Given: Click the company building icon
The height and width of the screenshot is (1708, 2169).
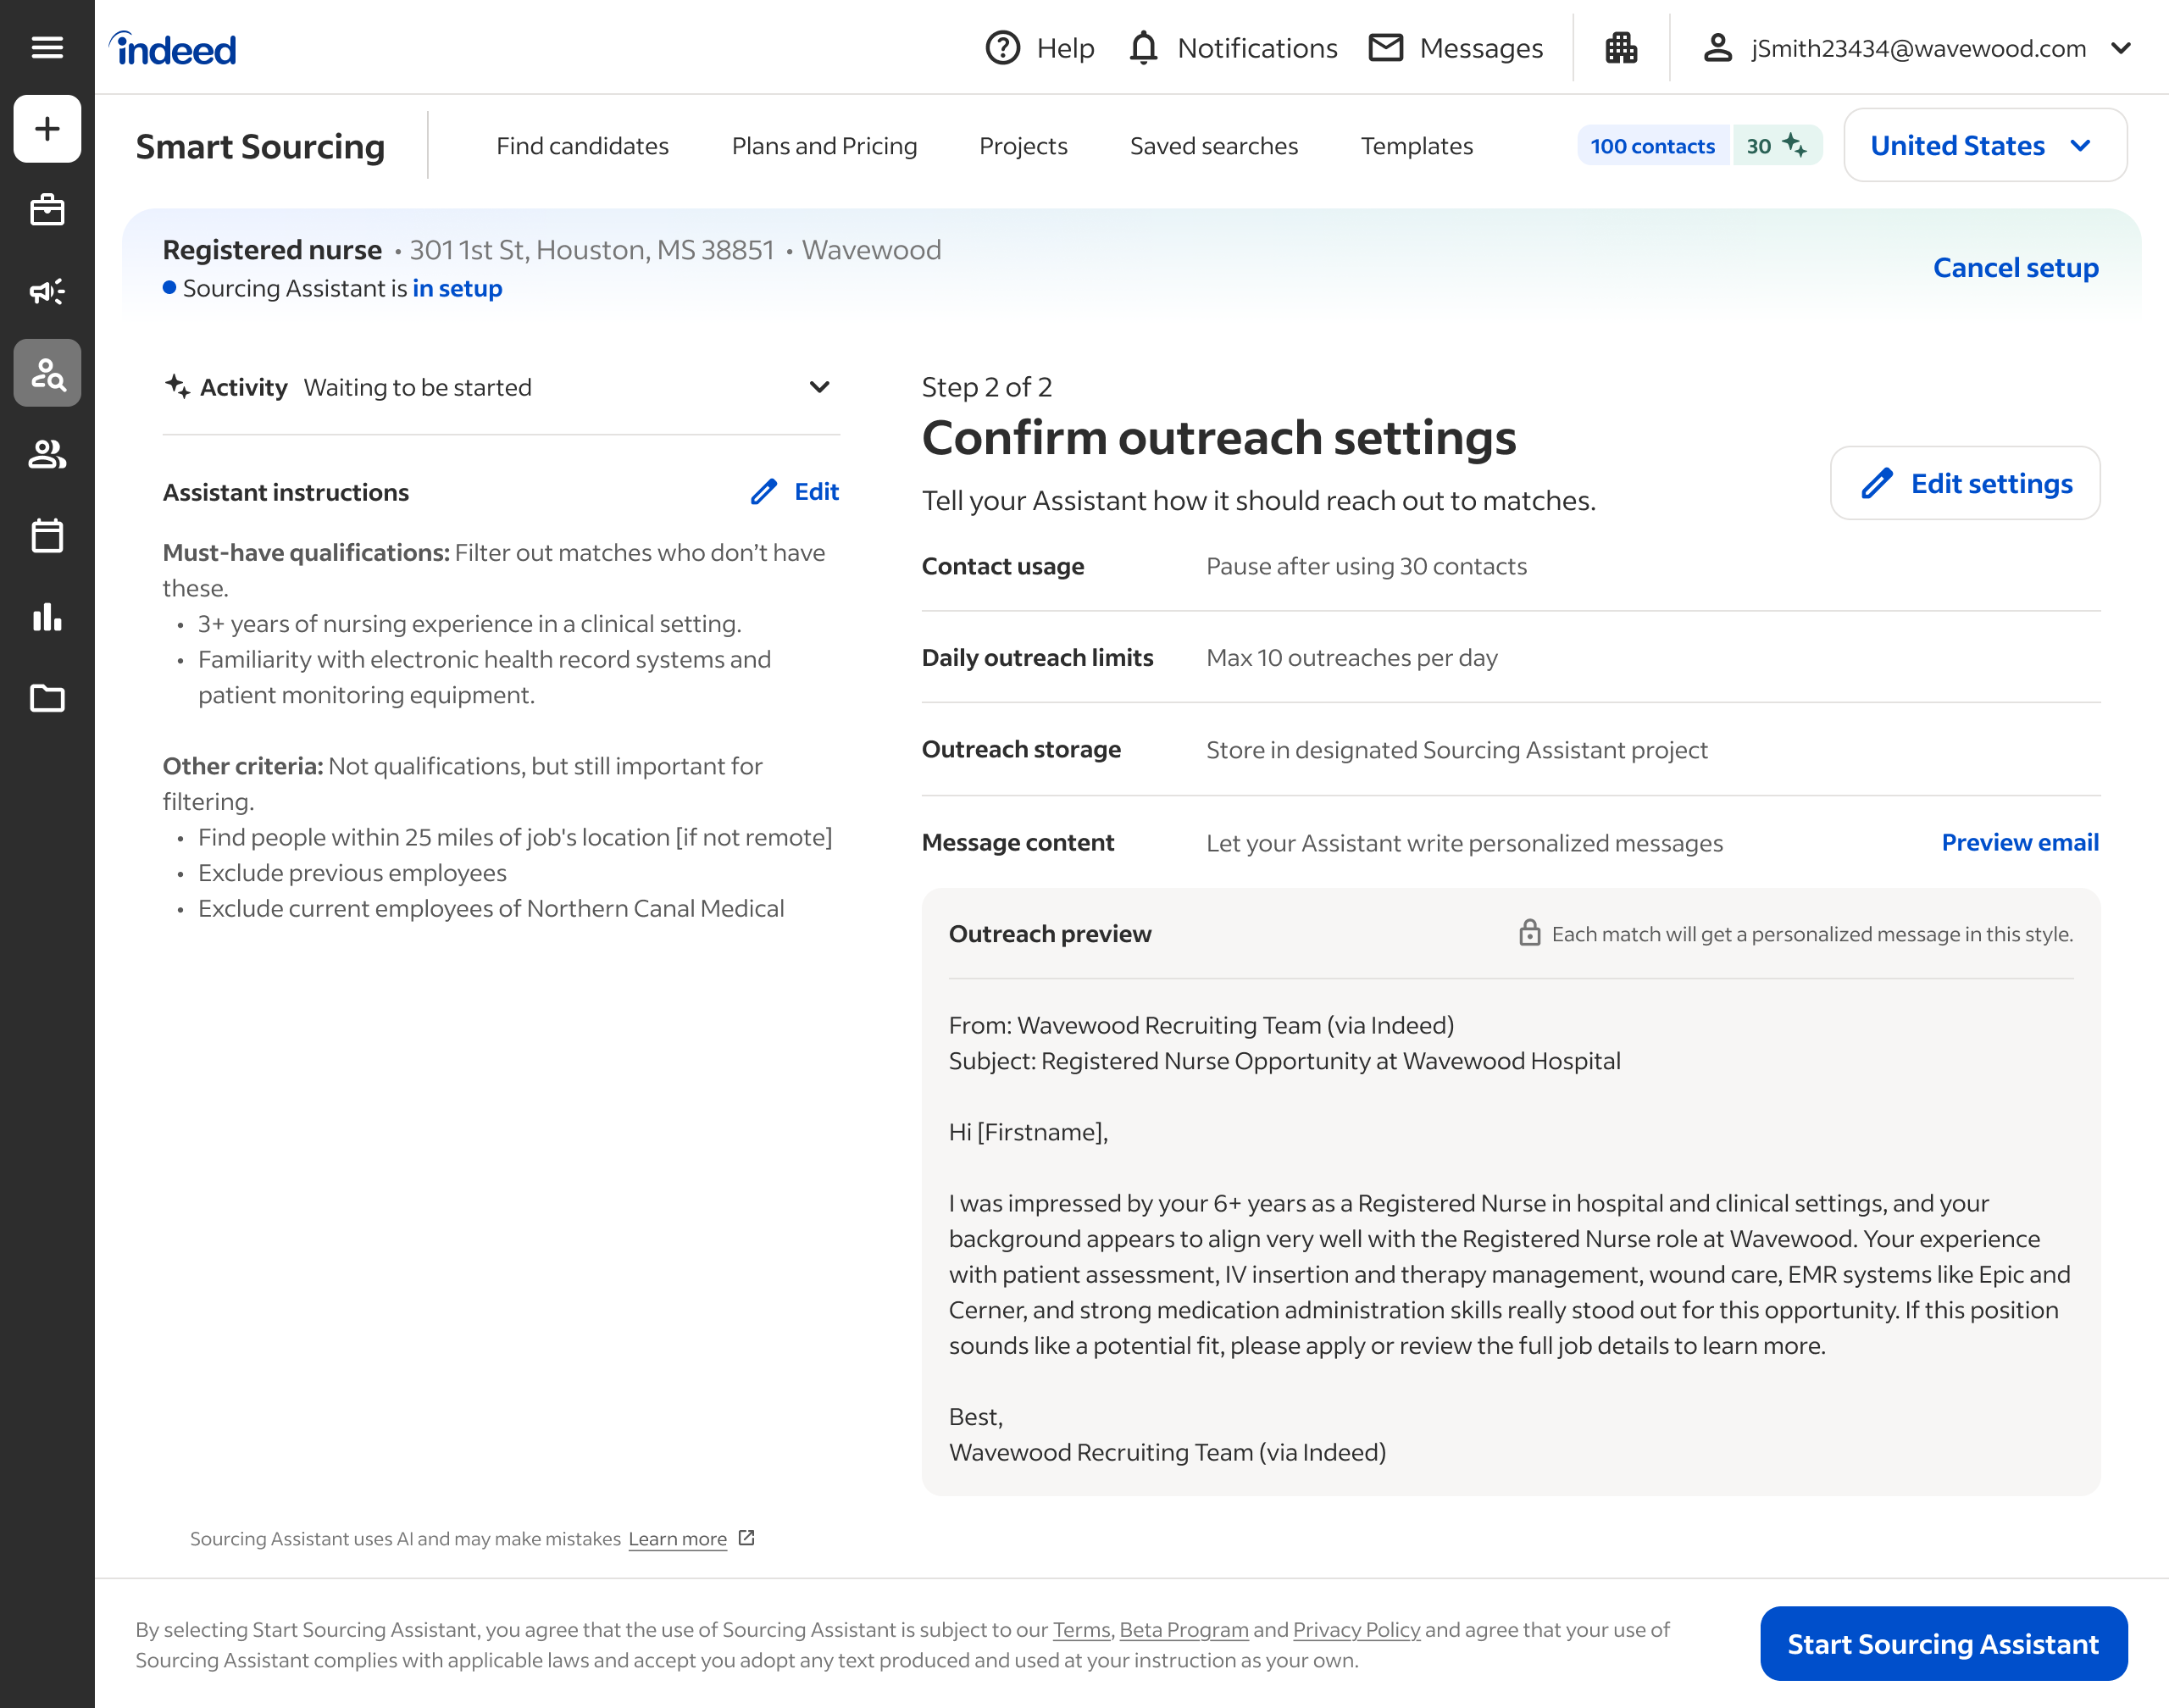Looking at the screenshot, I should tap(1621, 48).
